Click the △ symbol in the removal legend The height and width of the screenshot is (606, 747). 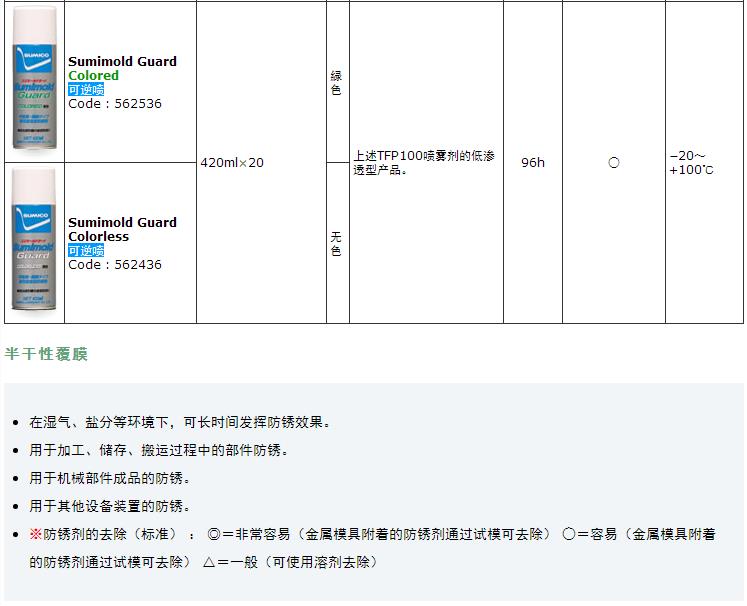tap(209, 562)
